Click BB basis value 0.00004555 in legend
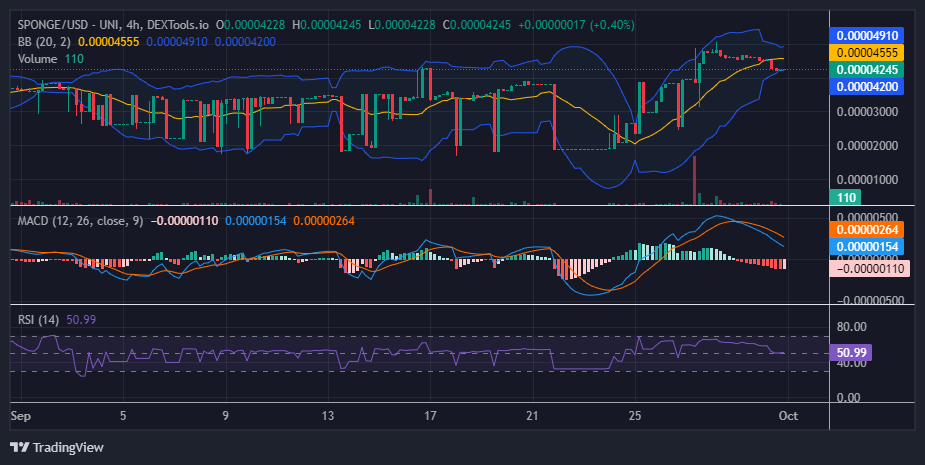The image size is (925, 465). (109, 42)
